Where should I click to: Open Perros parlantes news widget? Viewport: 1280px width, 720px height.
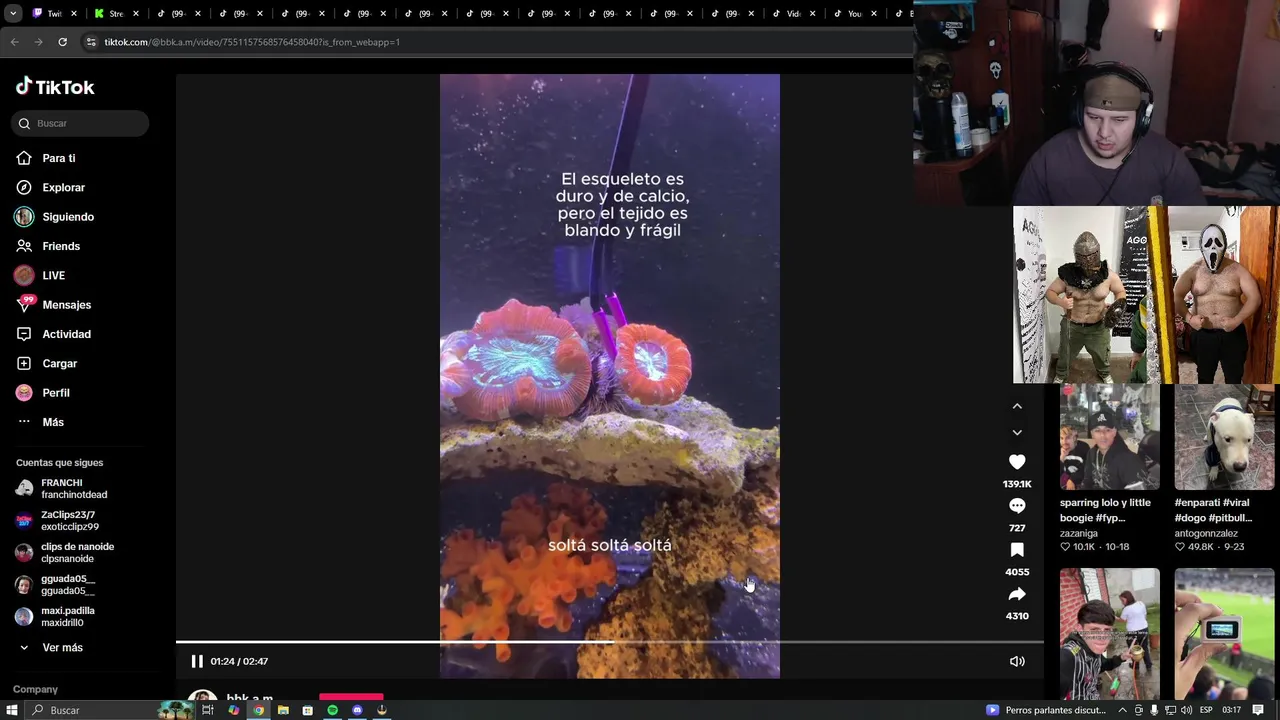pos(1046,710)
